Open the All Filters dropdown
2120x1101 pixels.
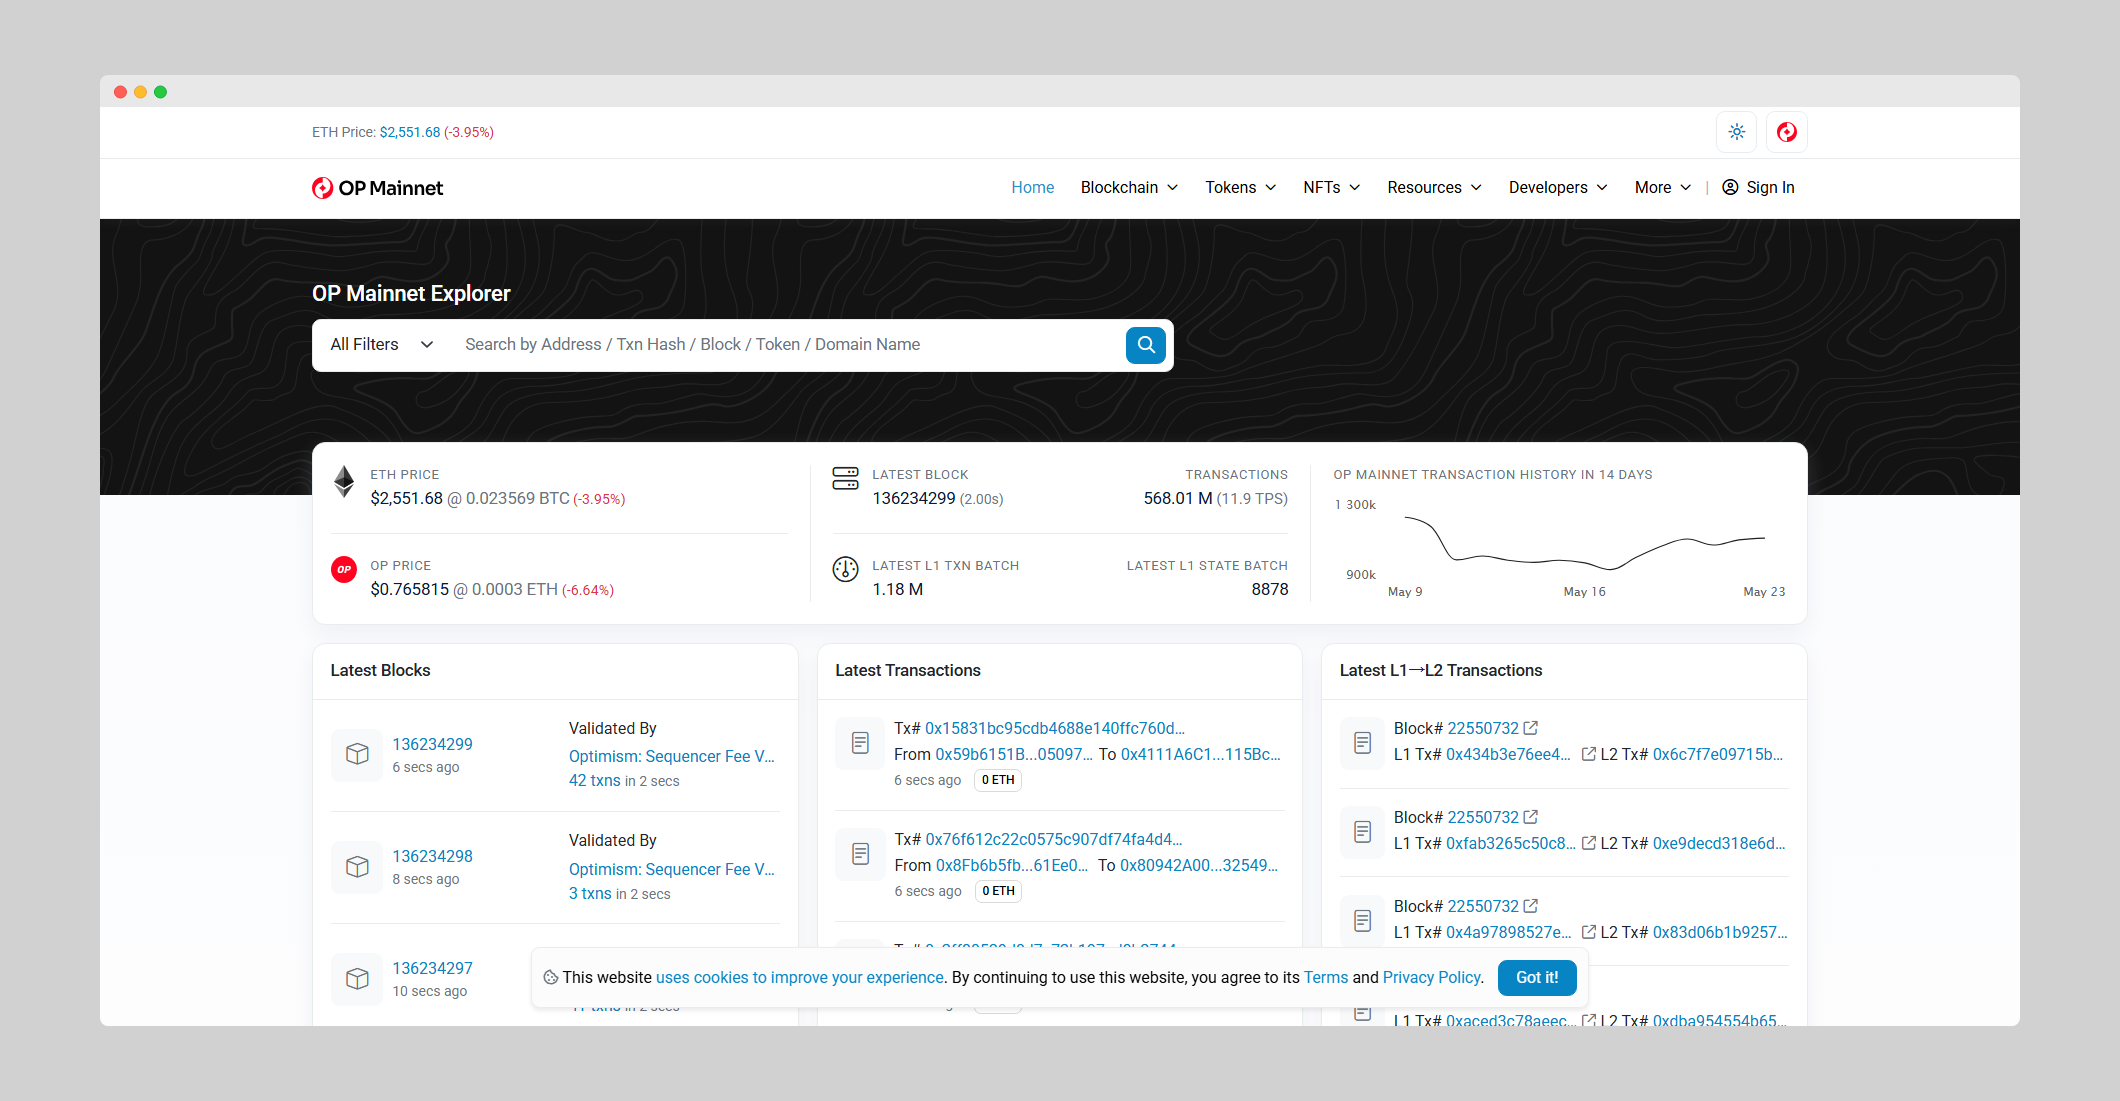coord(382,345)
